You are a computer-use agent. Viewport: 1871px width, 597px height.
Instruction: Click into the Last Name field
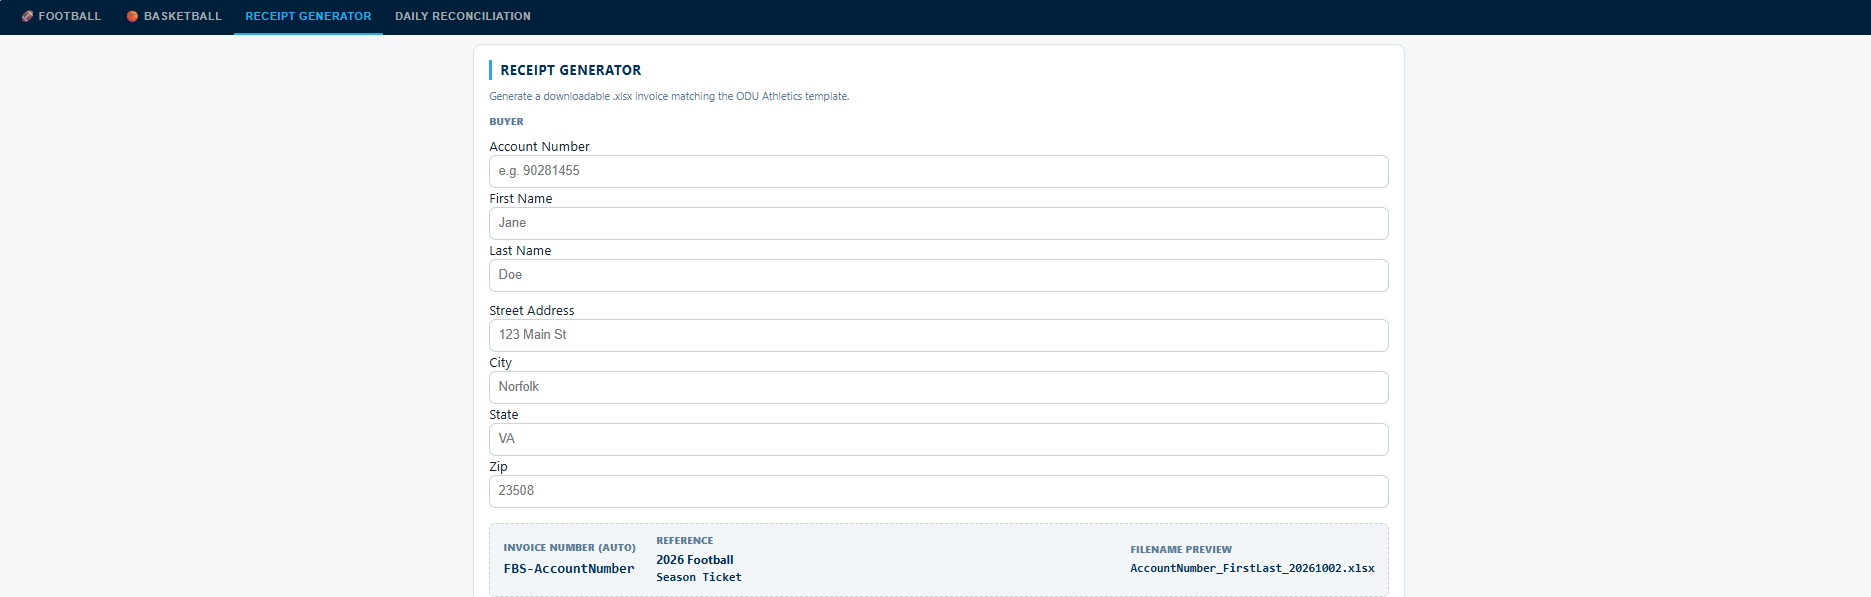[938, 275]
